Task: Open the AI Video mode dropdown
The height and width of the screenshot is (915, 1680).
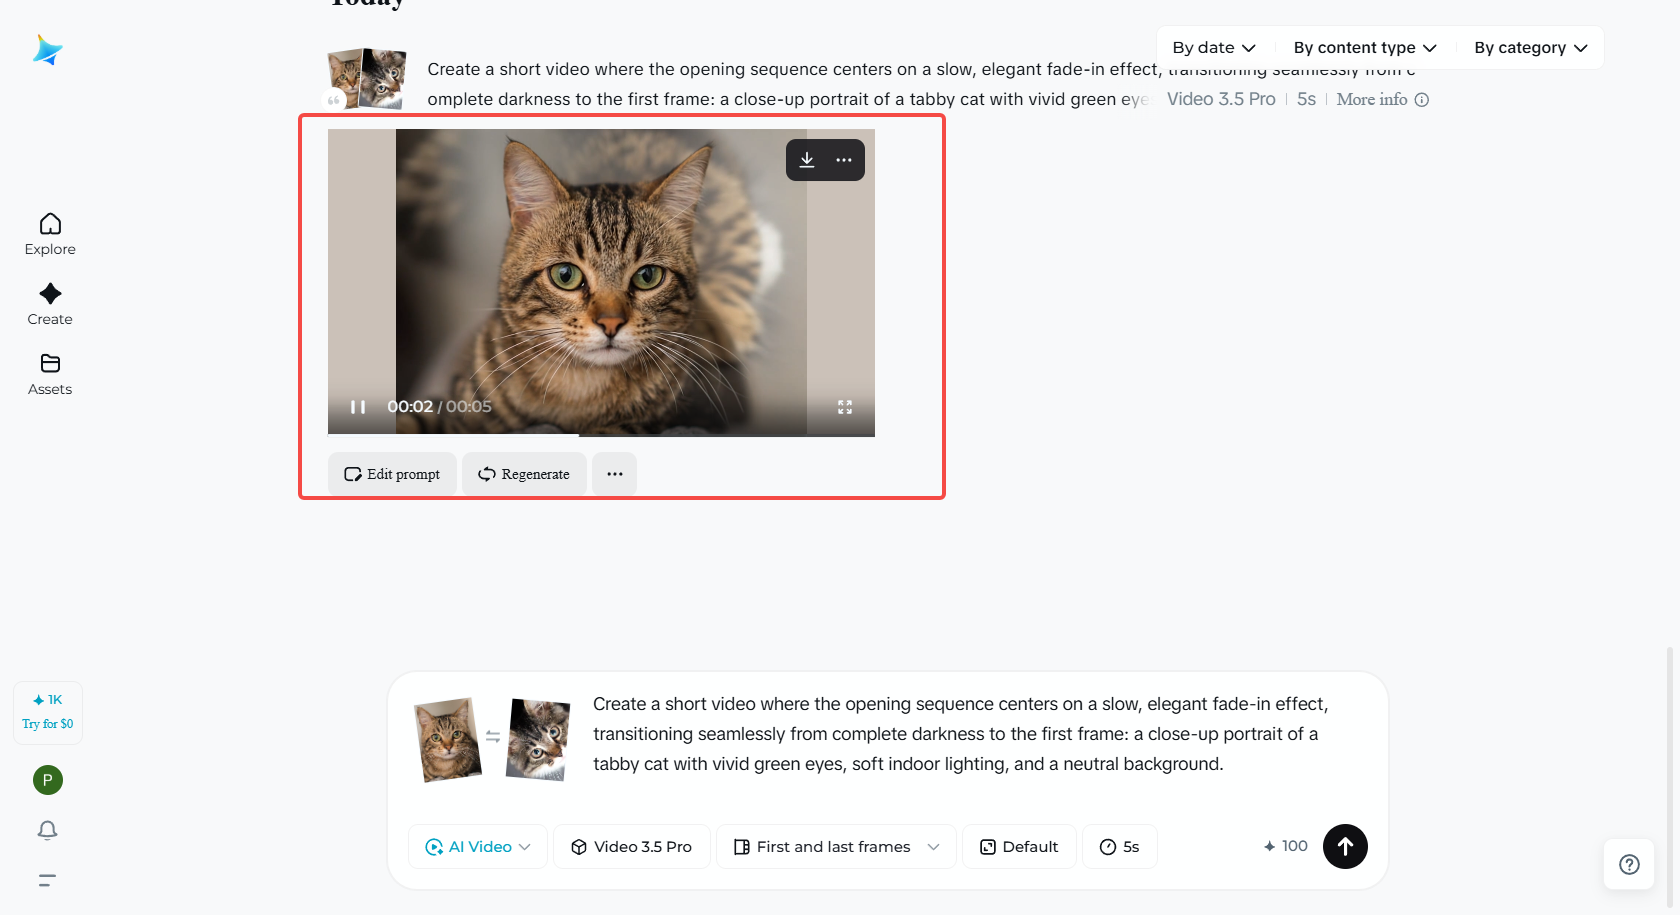Action: coord(478,847)
